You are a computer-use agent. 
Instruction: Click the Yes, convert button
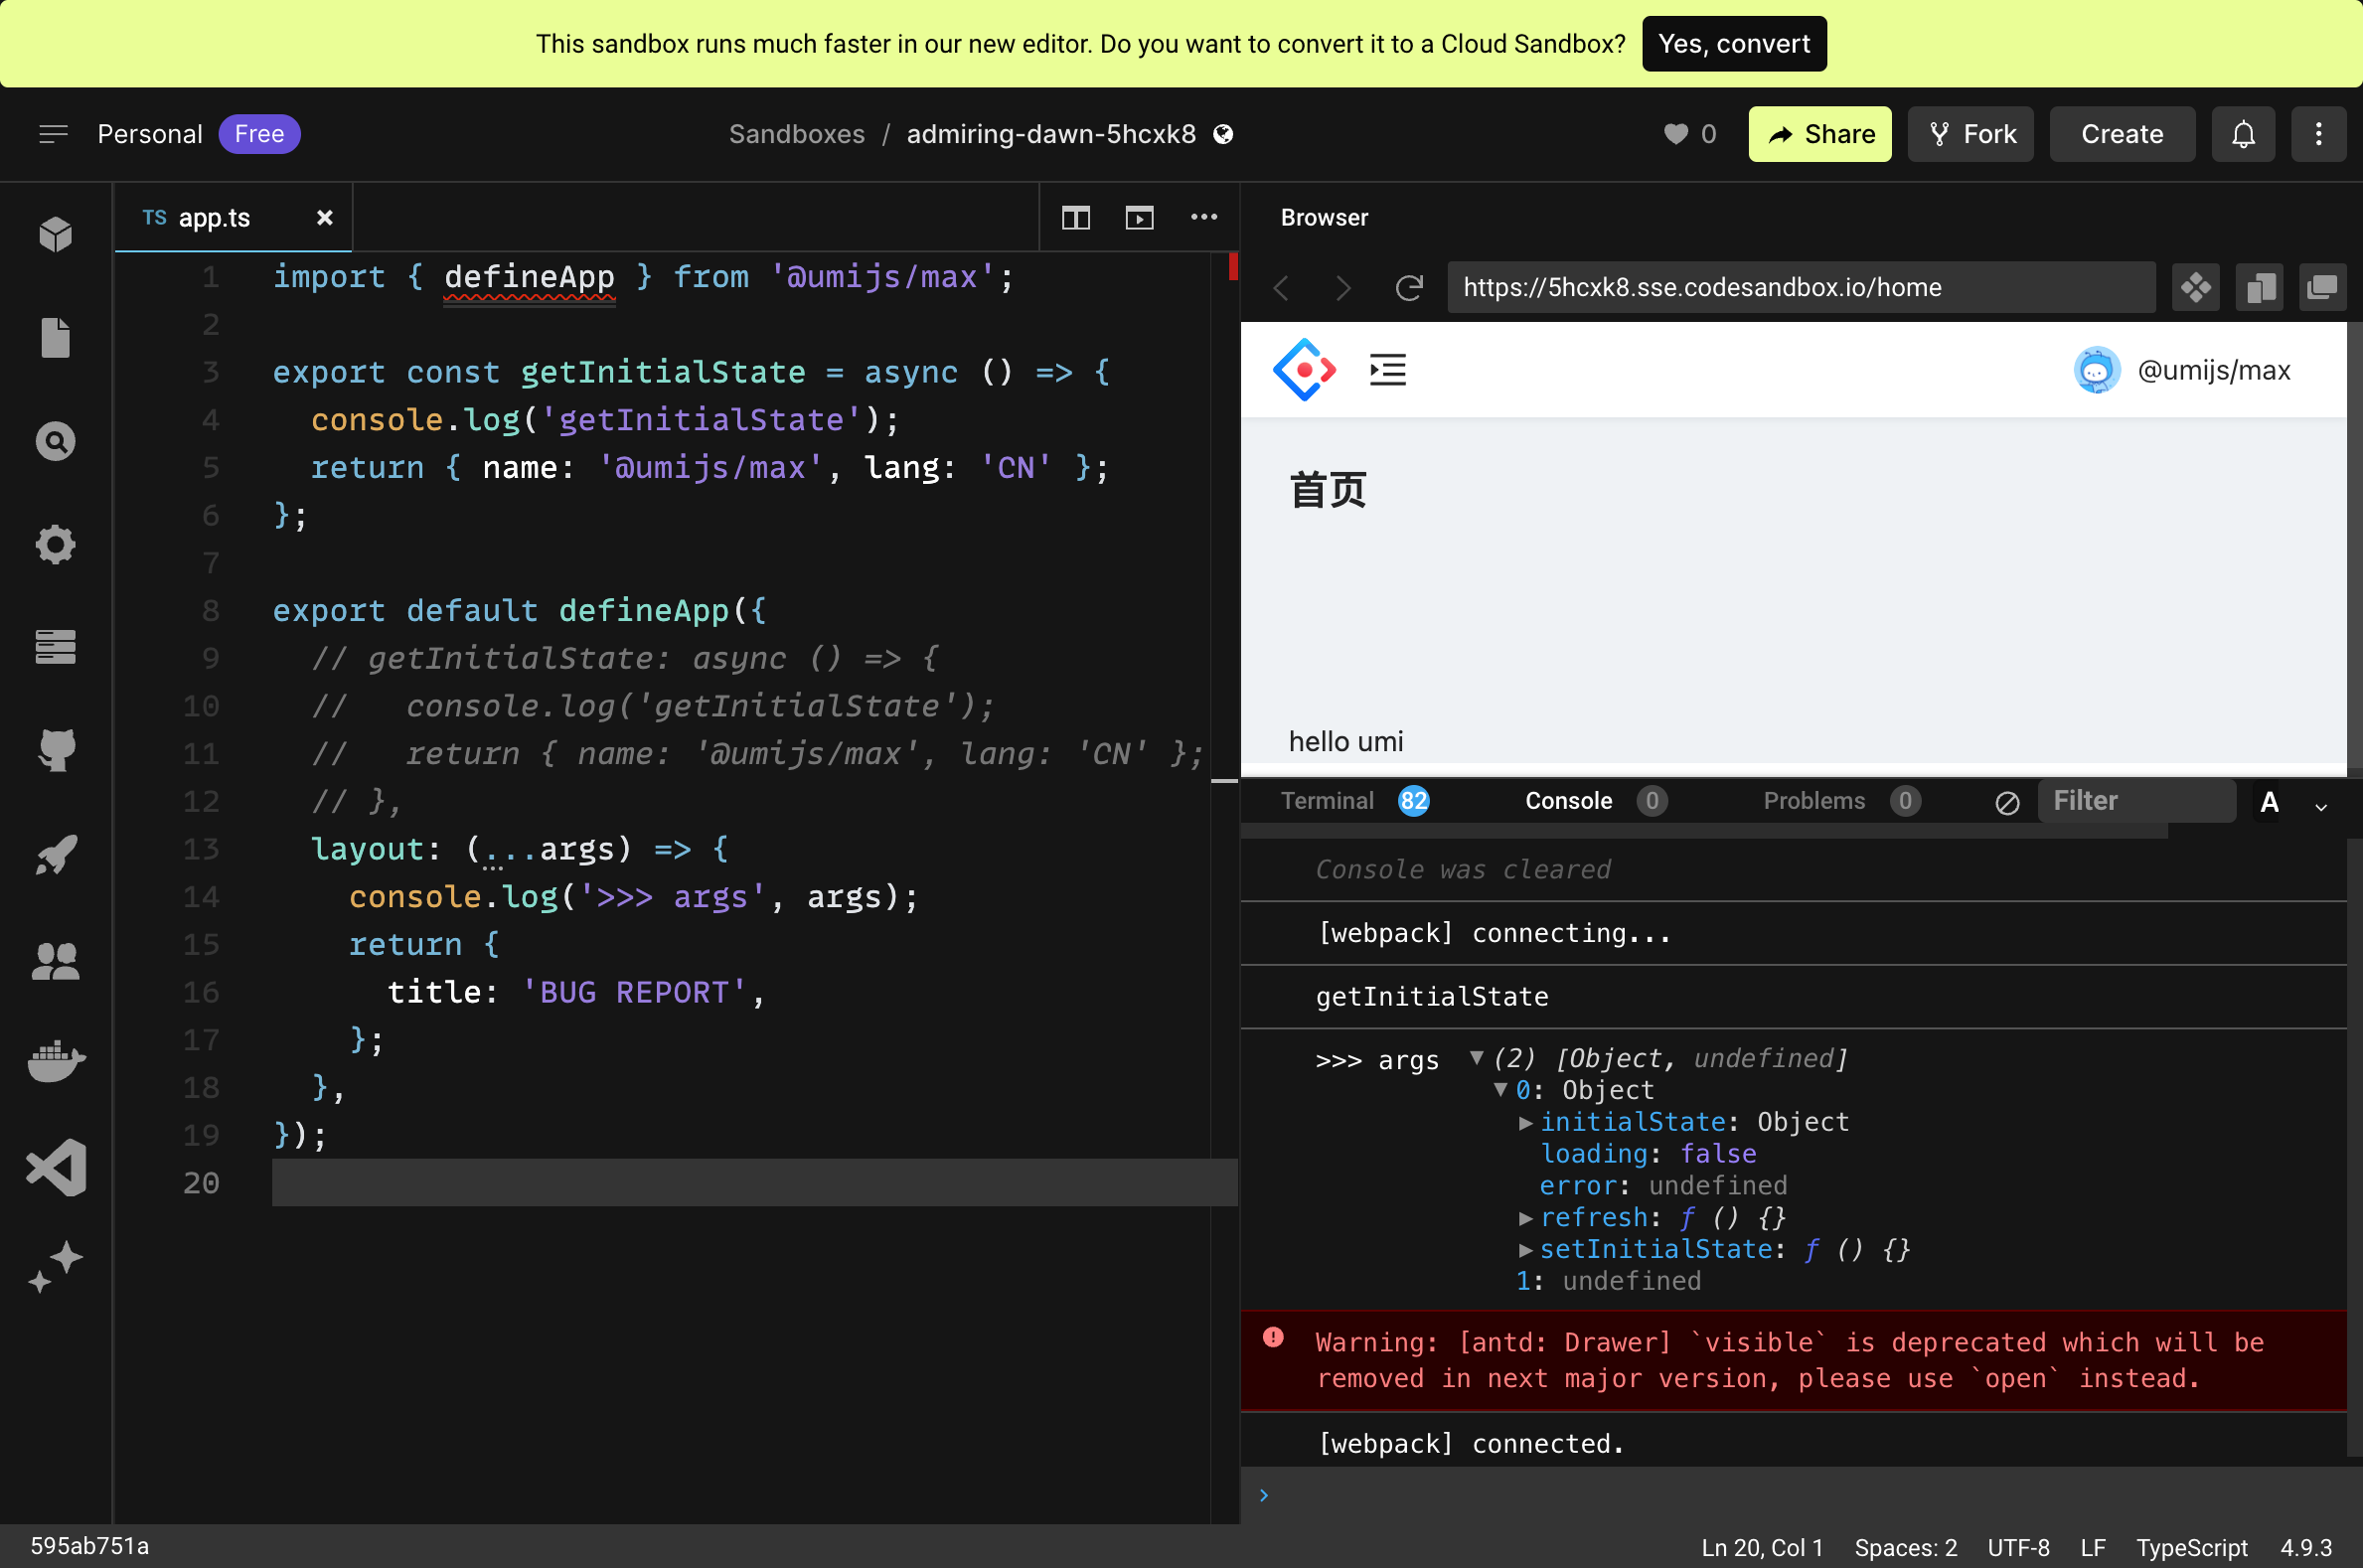click(1733, 43)
